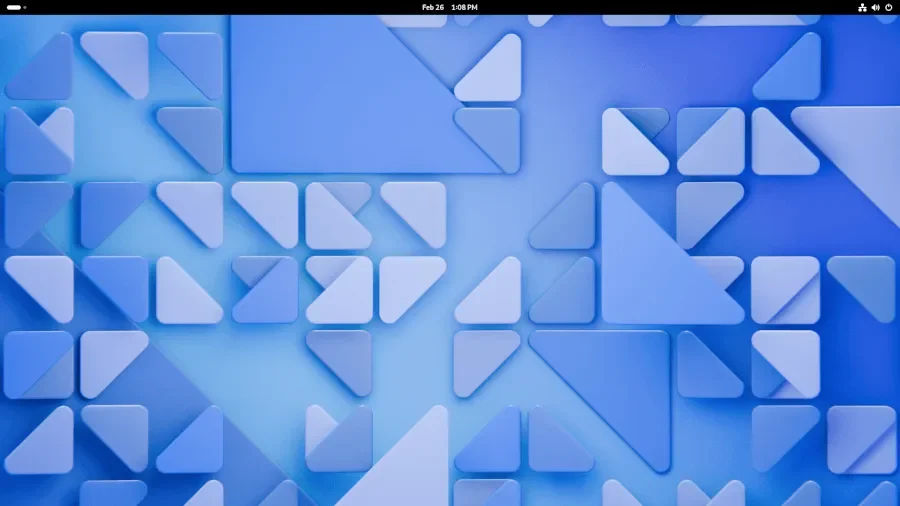Open the clock and calendar menu
900x506 pixels.
(449, 7)
